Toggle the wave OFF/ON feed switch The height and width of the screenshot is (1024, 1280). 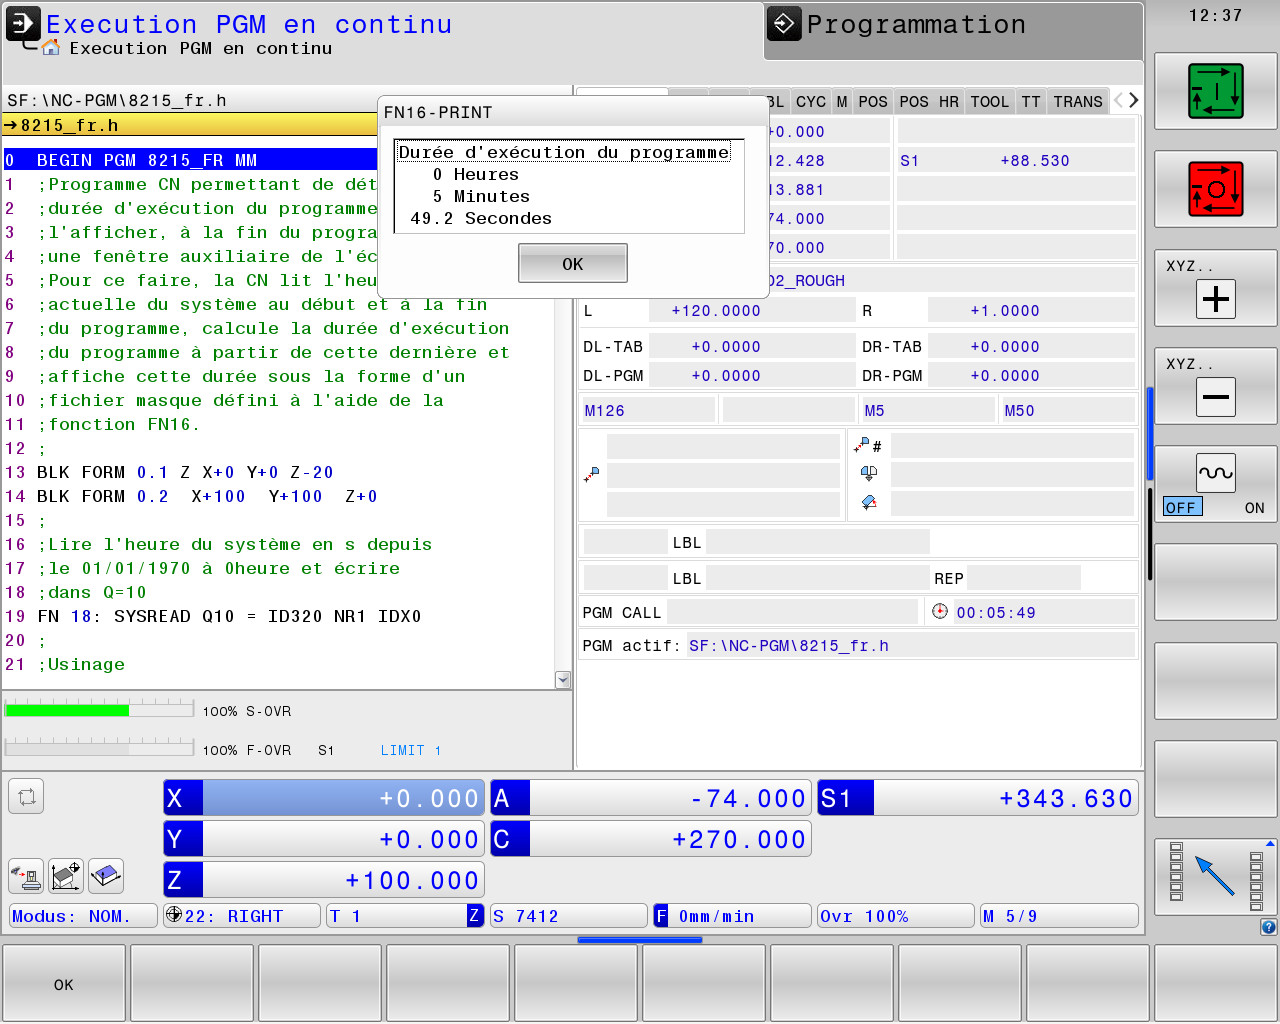pos(1216,484)
